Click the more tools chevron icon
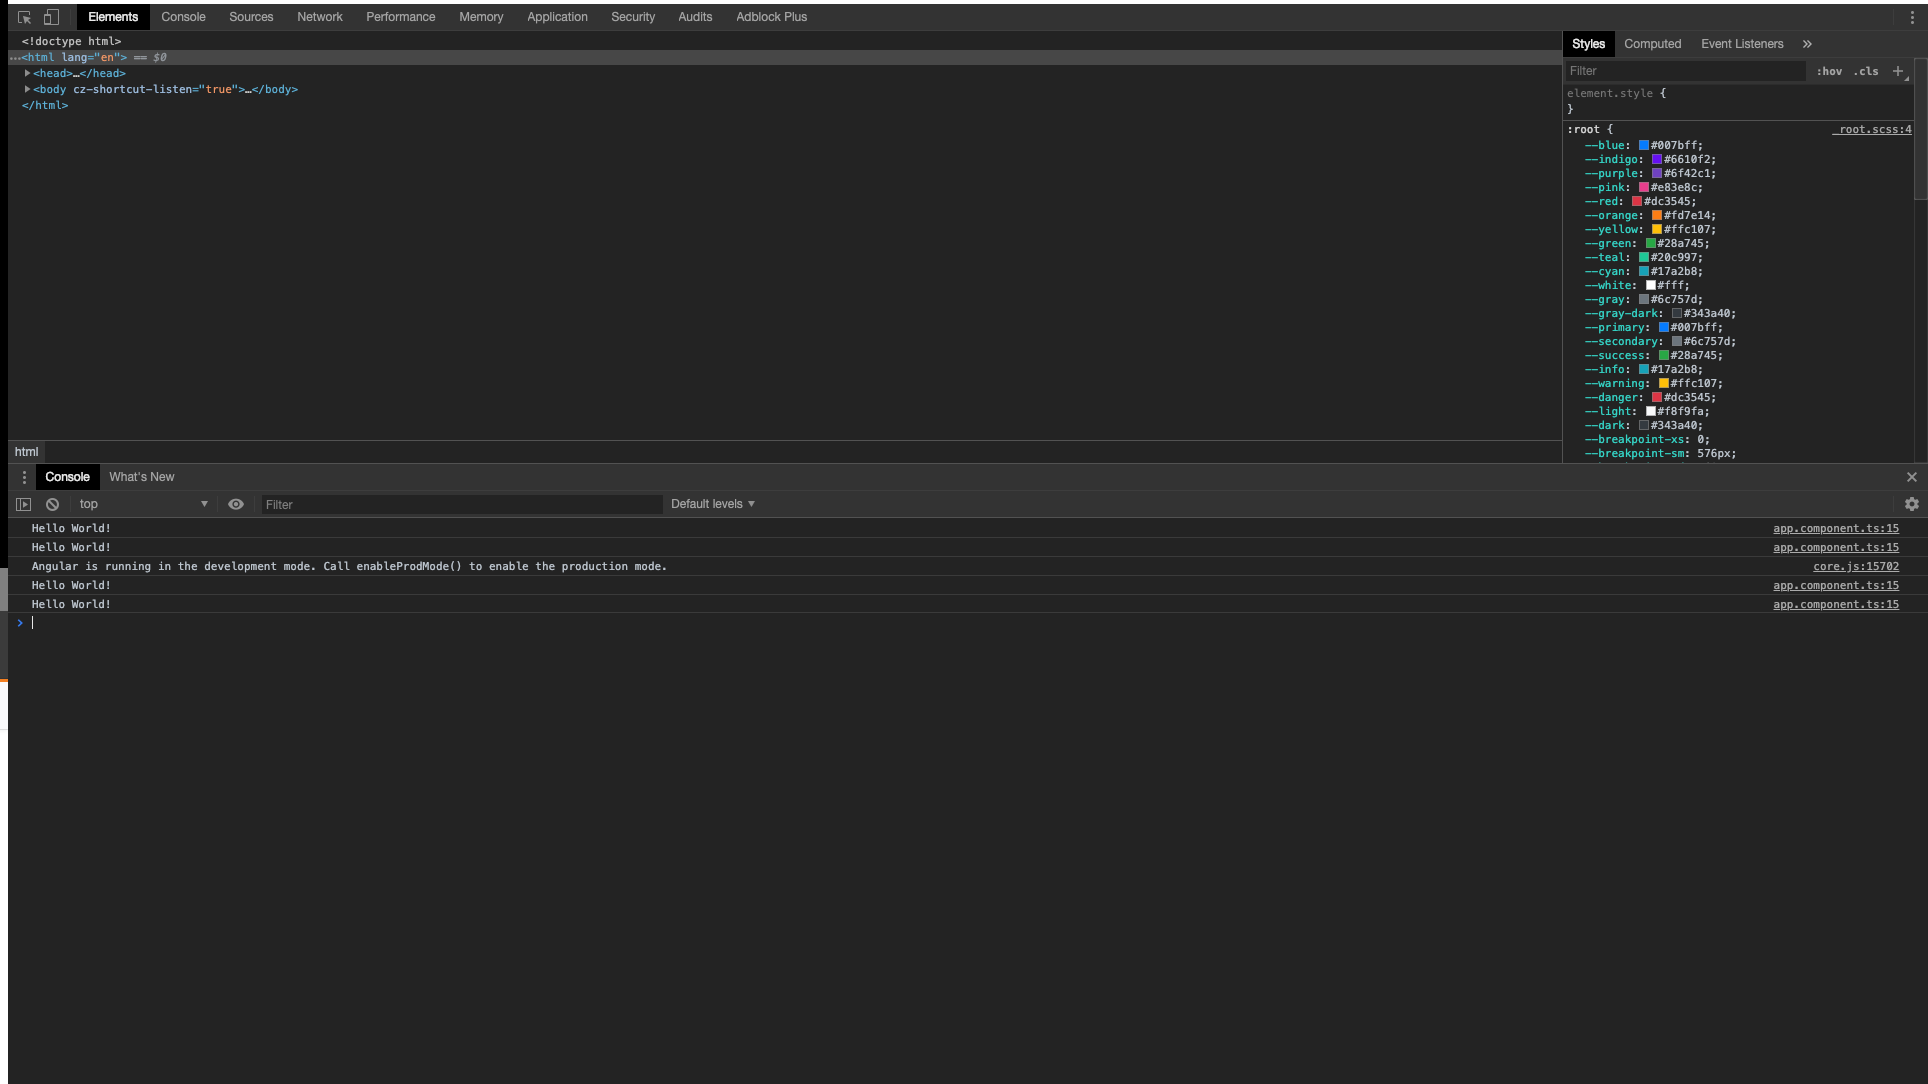Viewport: 1928px width, 1084px height. [x=1808, y=44]
